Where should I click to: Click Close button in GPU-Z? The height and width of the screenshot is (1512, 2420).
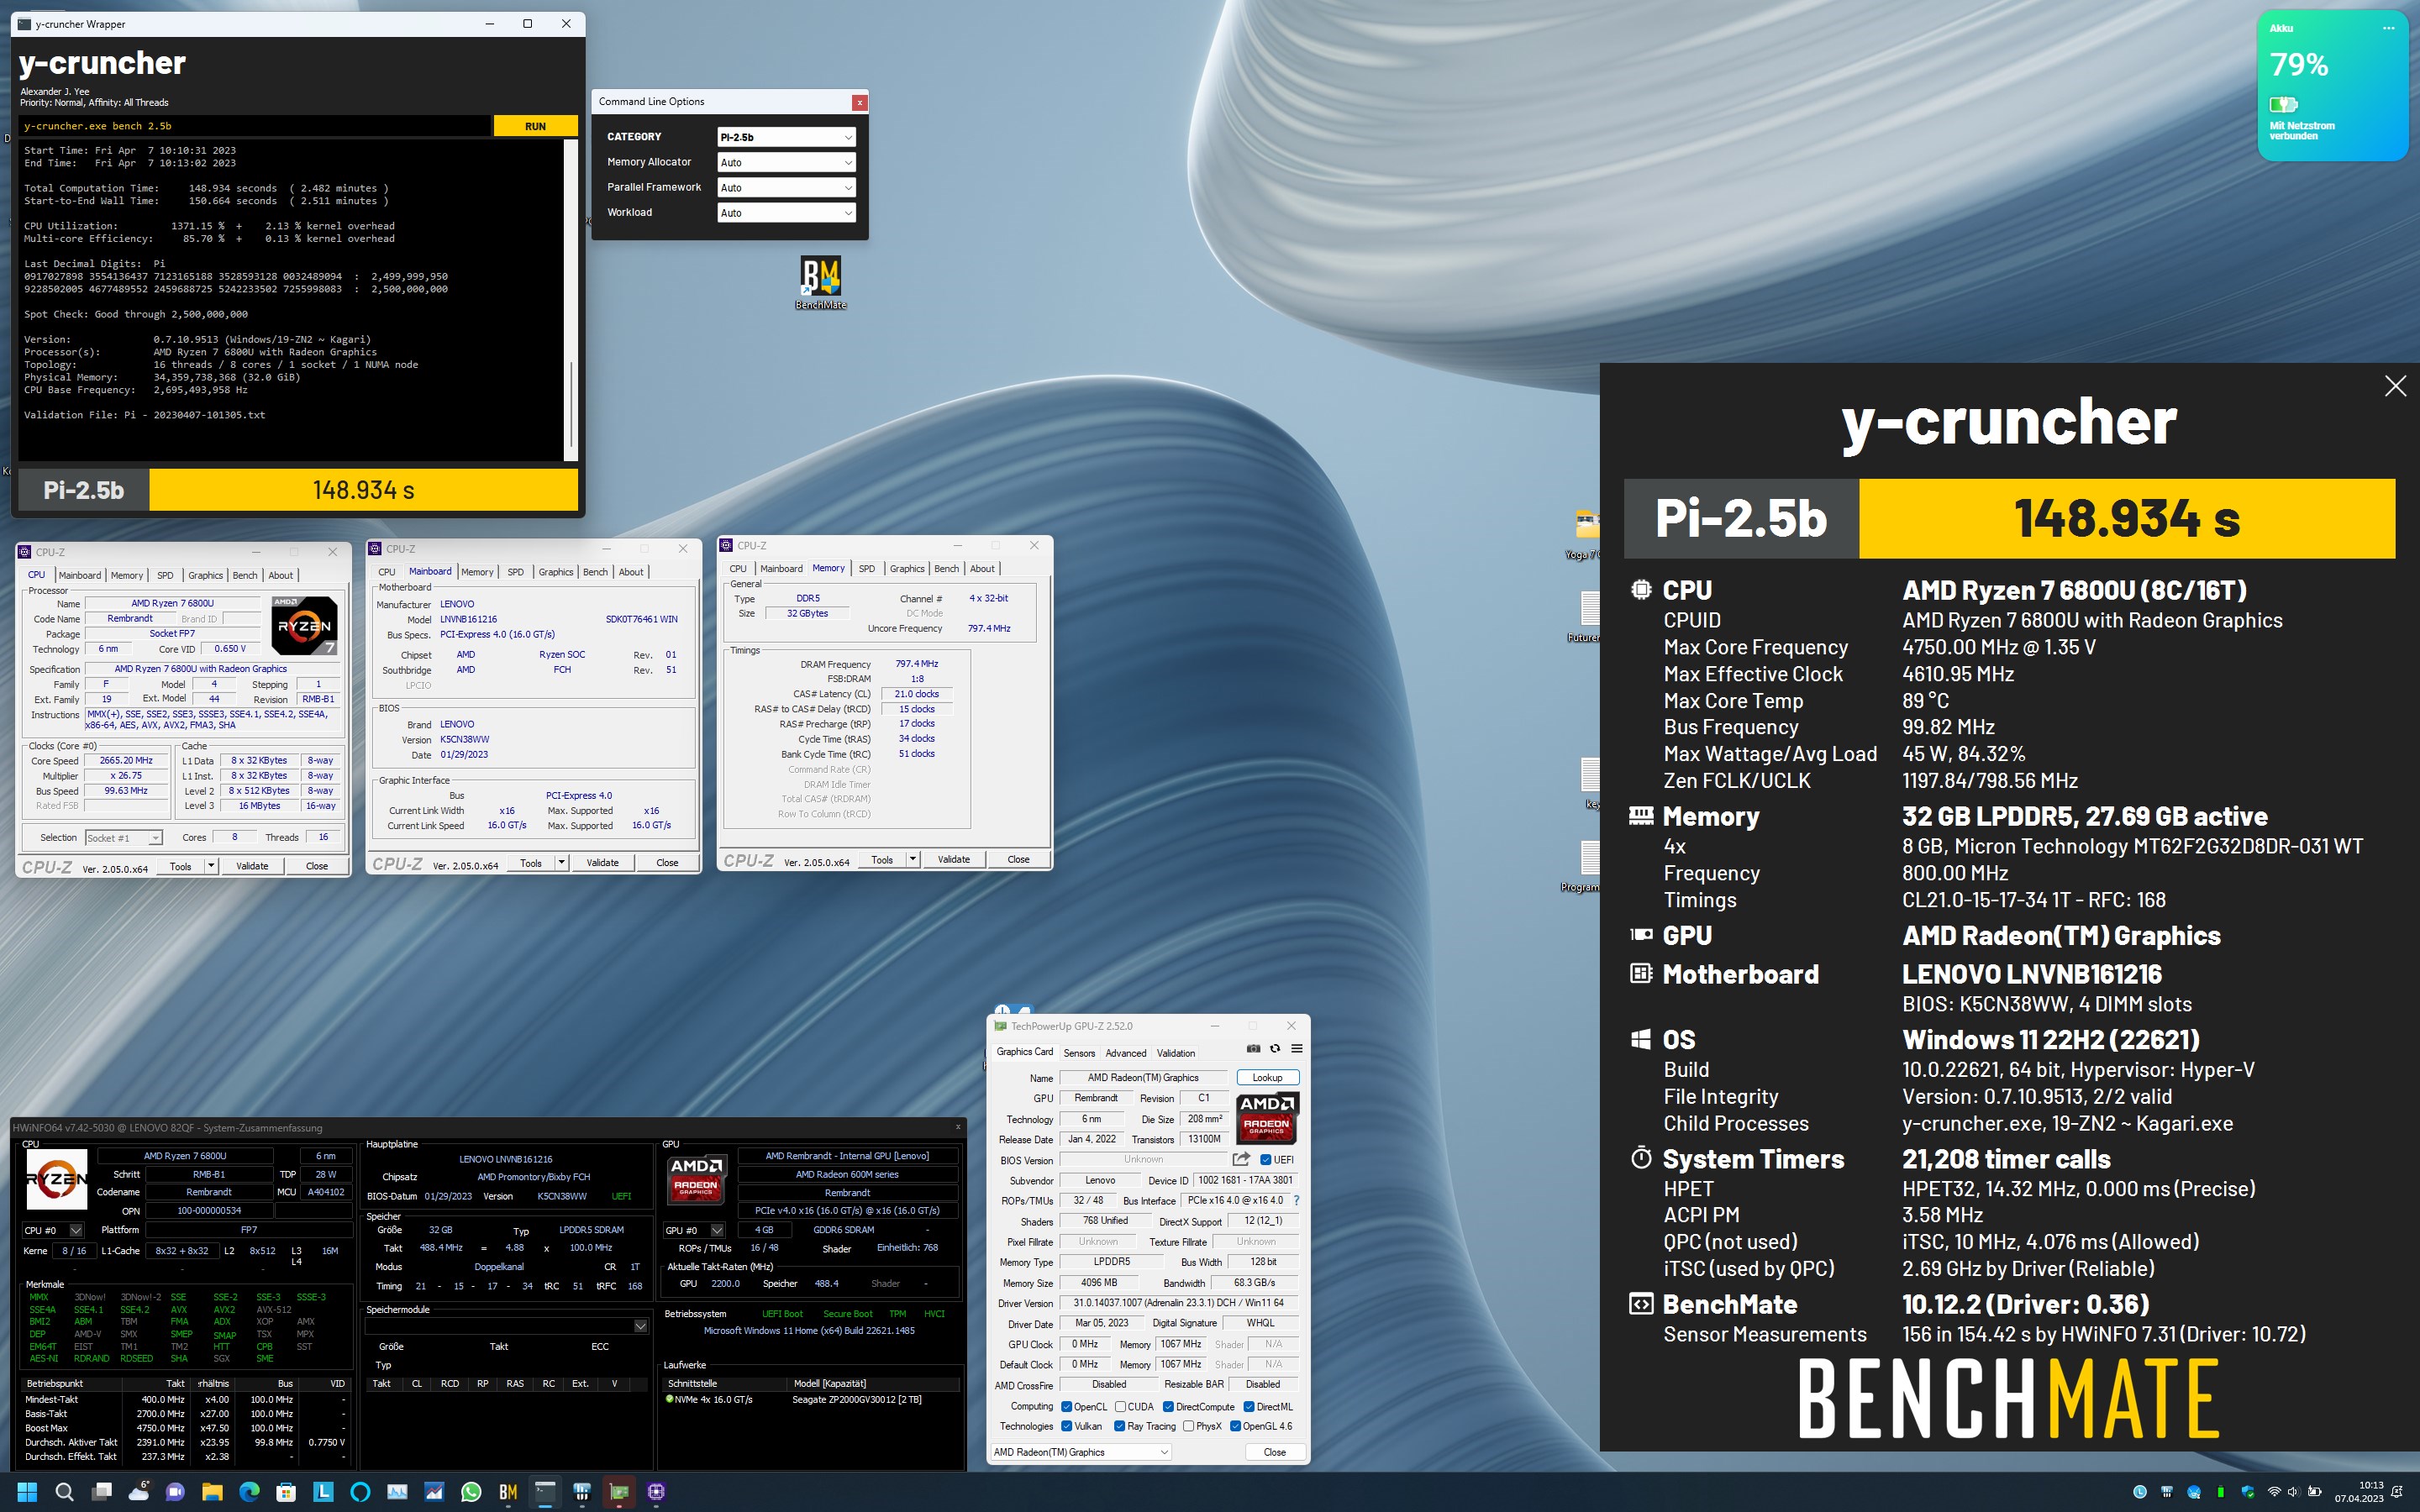click(x=1274, y=1452)
